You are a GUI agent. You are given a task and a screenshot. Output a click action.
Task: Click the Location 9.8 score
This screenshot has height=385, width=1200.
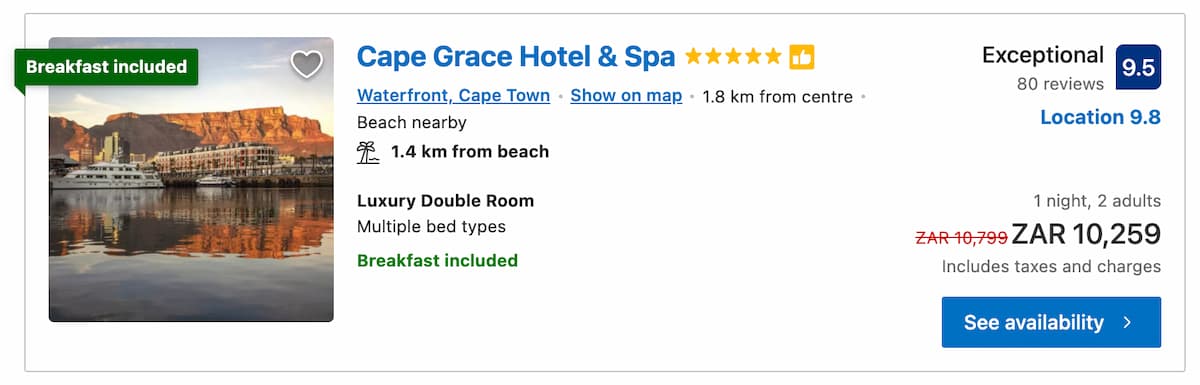(1100, 117)
